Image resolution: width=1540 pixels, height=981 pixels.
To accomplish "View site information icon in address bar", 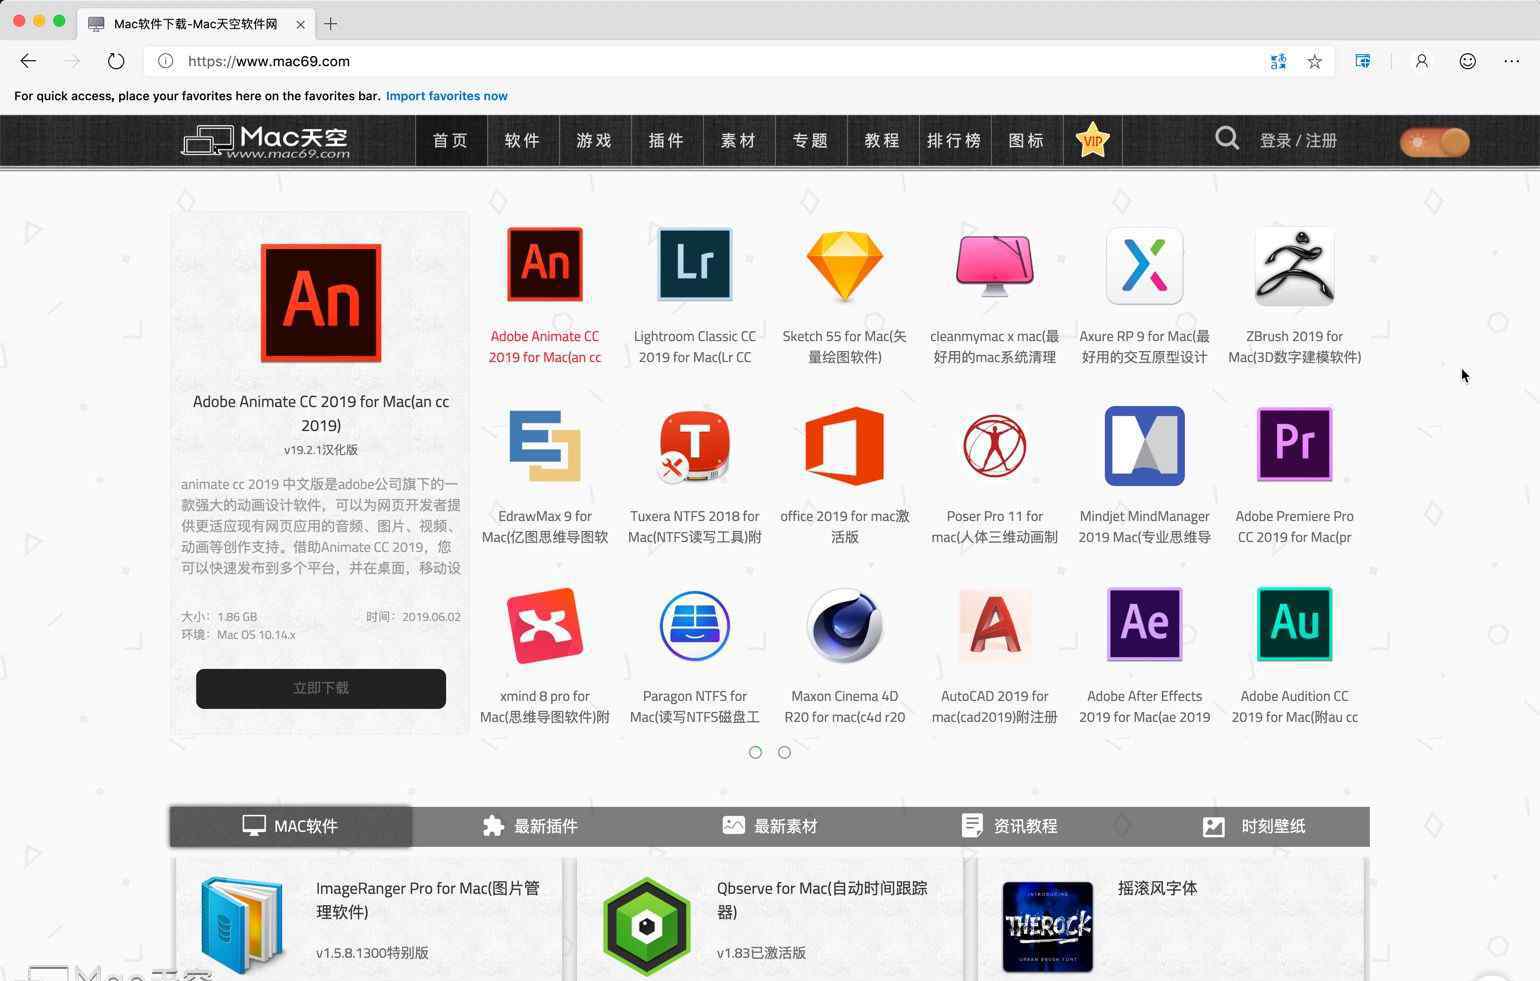I will pyautogui.click(x=166, y=61).
